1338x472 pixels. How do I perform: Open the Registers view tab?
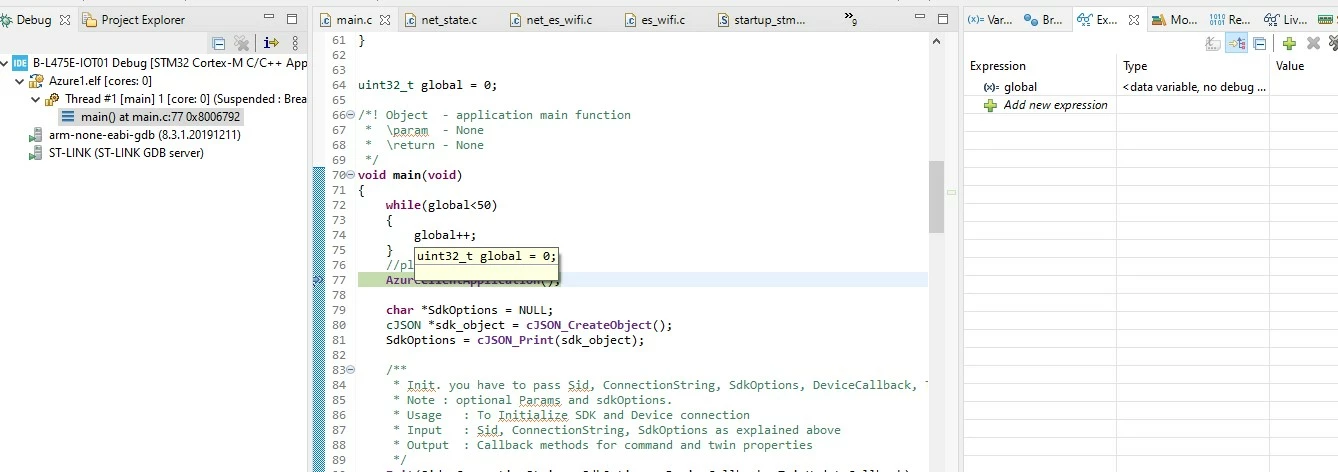(x=1230, y=19)
